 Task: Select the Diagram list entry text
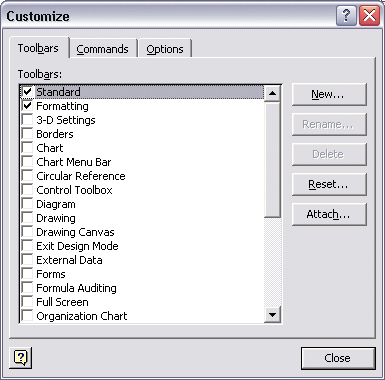56,204
